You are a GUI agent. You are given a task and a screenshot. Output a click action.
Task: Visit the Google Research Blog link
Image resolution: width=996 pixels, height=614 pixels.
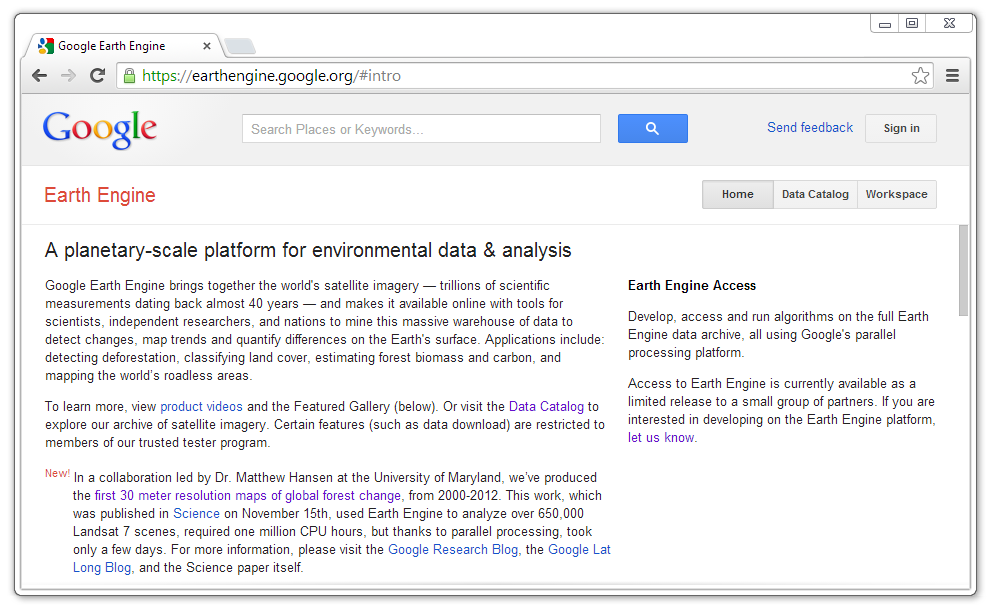coord(453,549)
